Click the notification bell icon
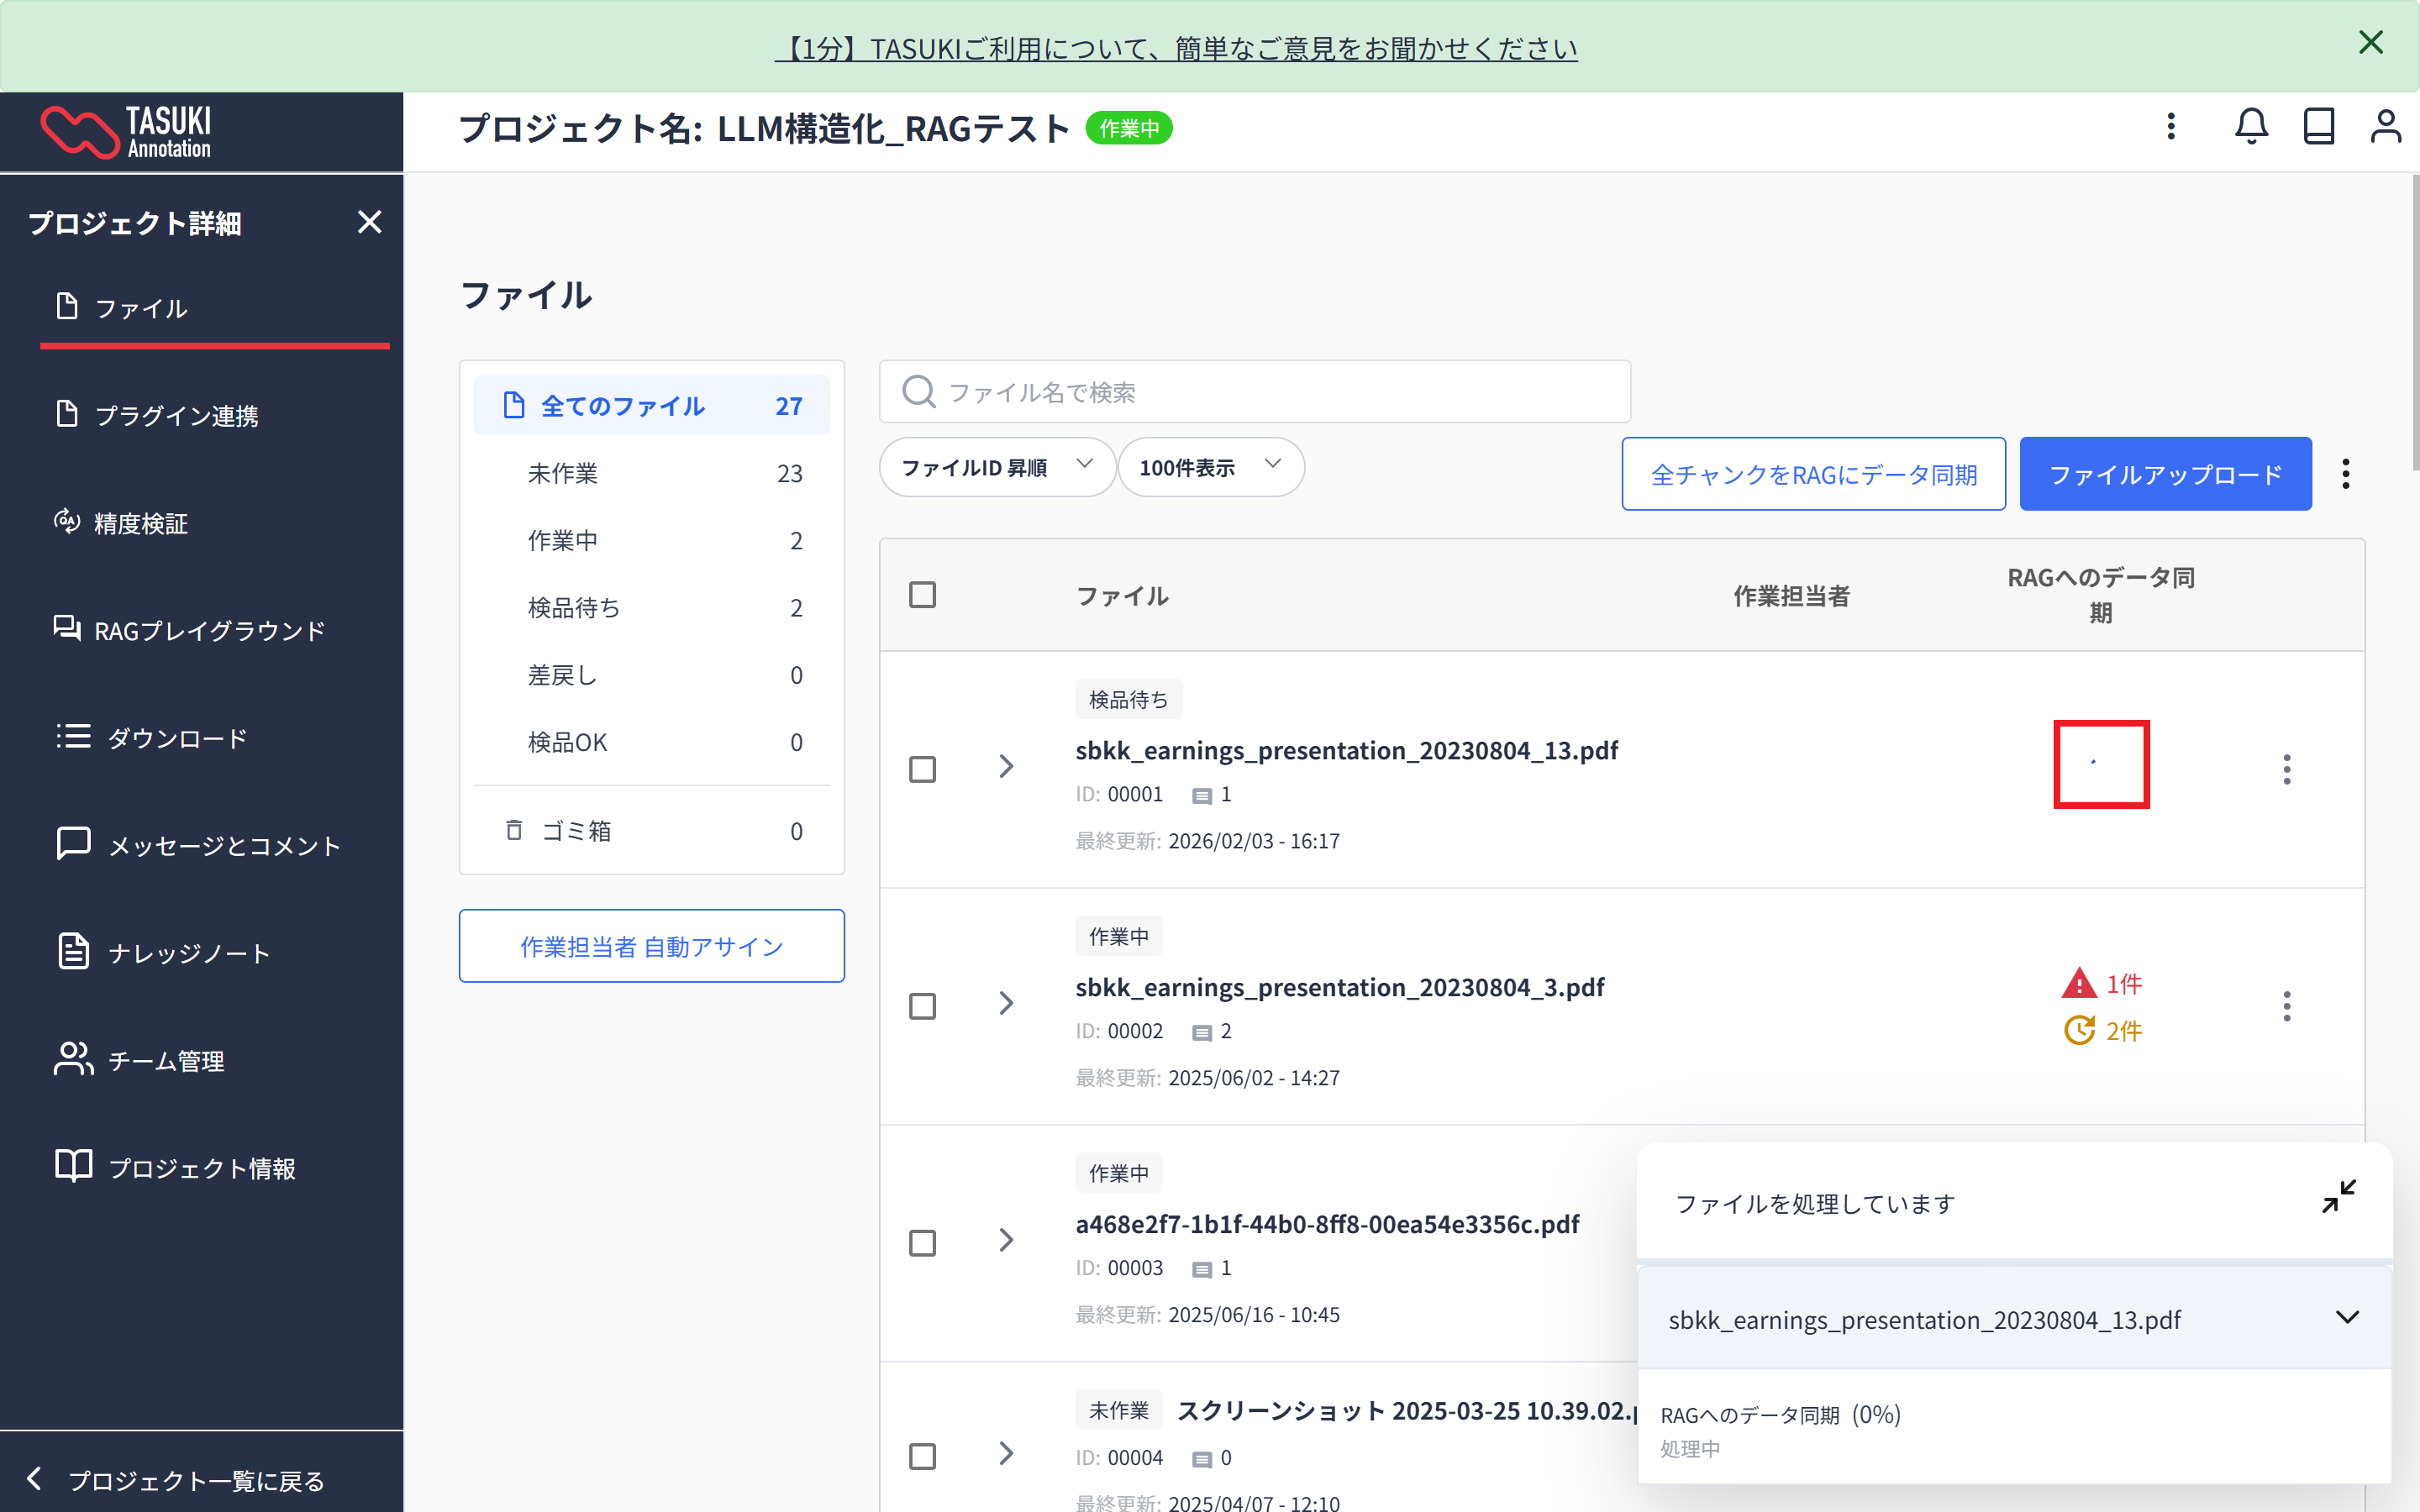 [x=2251, y=127]
